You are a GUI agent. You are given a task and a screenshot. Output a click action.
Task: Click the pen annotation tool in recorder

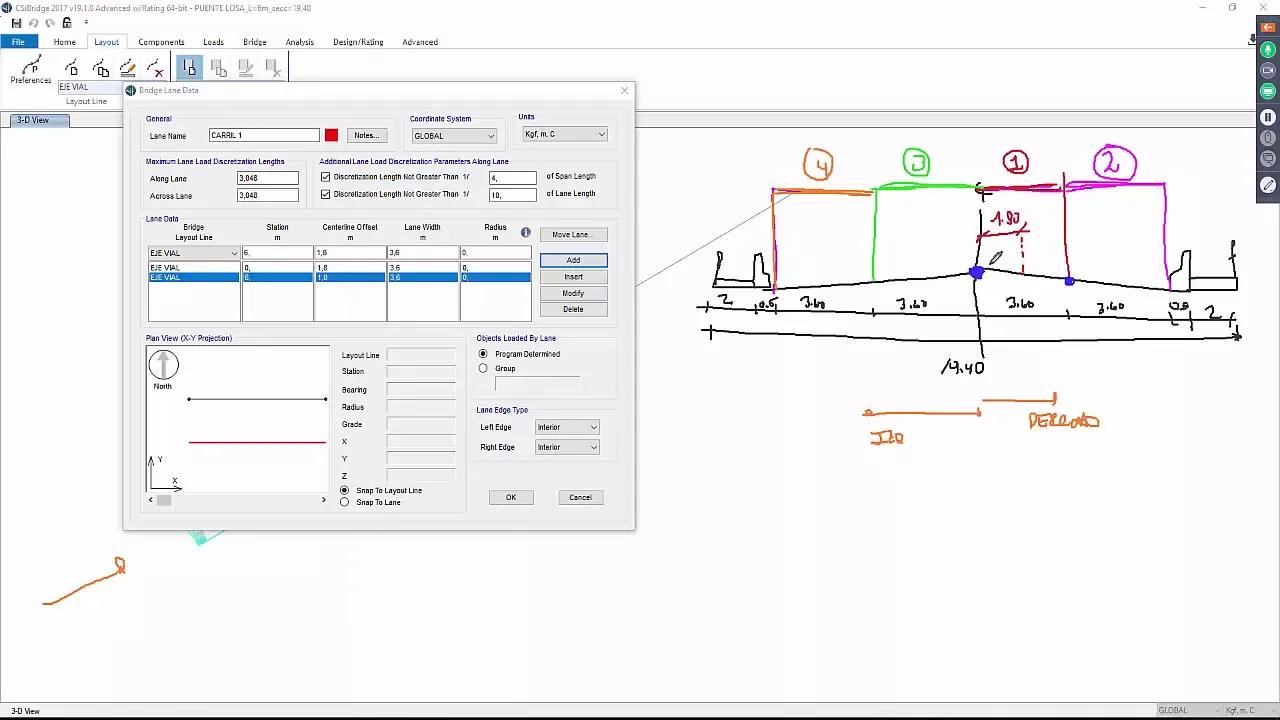tap(1268, 185)
